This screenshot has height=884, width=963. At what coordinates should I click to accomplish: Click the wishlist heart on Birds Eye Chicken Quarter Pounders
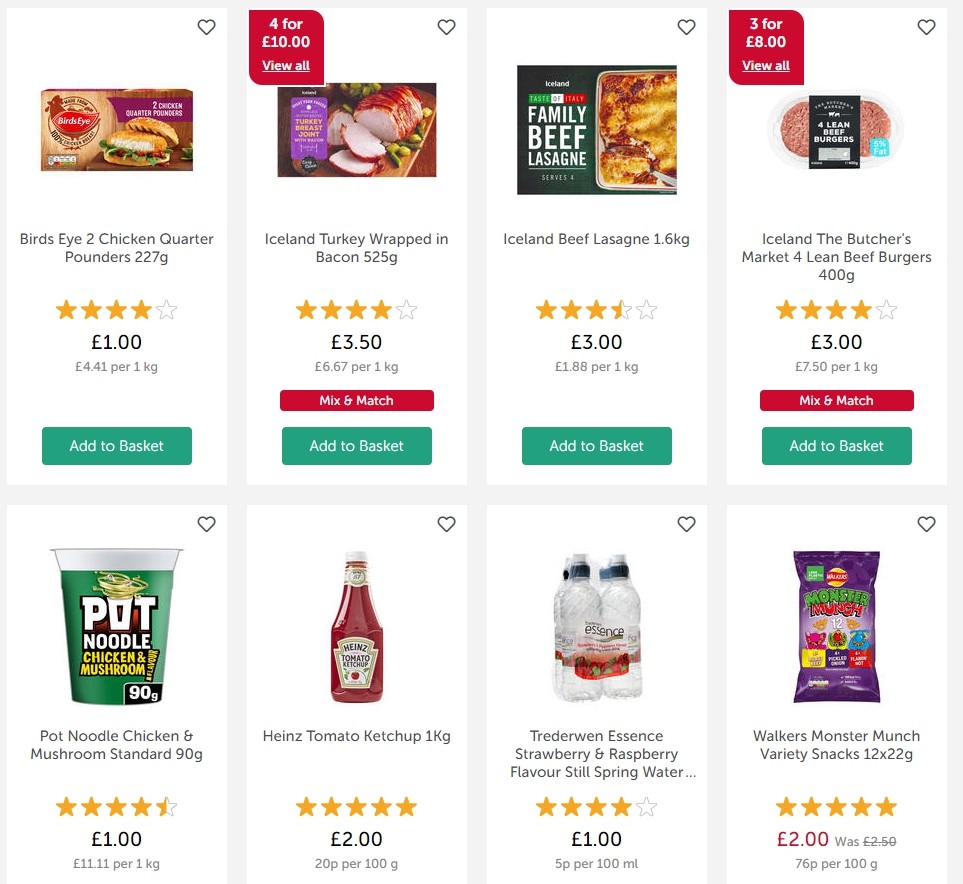206,27
